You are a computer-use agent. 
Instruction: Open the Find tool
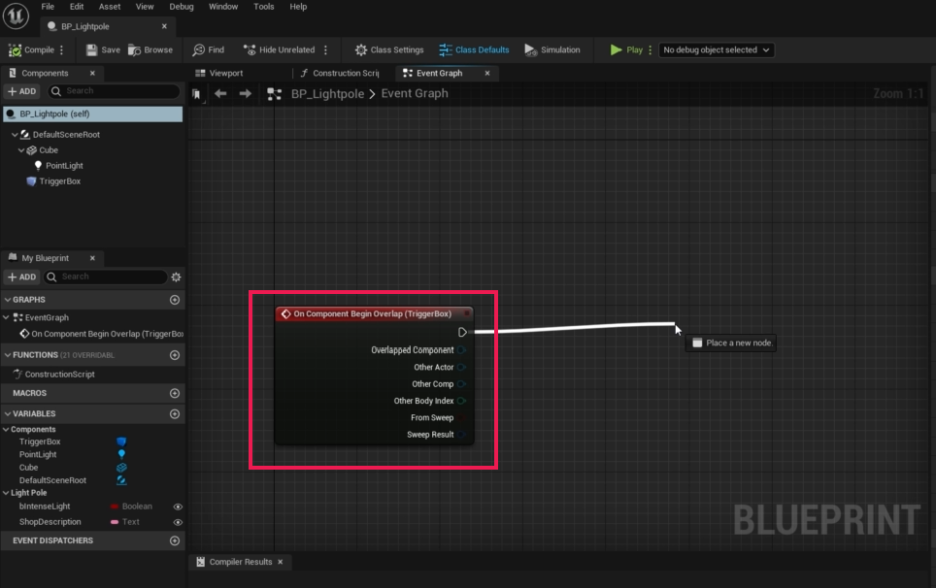click(208, 50)
